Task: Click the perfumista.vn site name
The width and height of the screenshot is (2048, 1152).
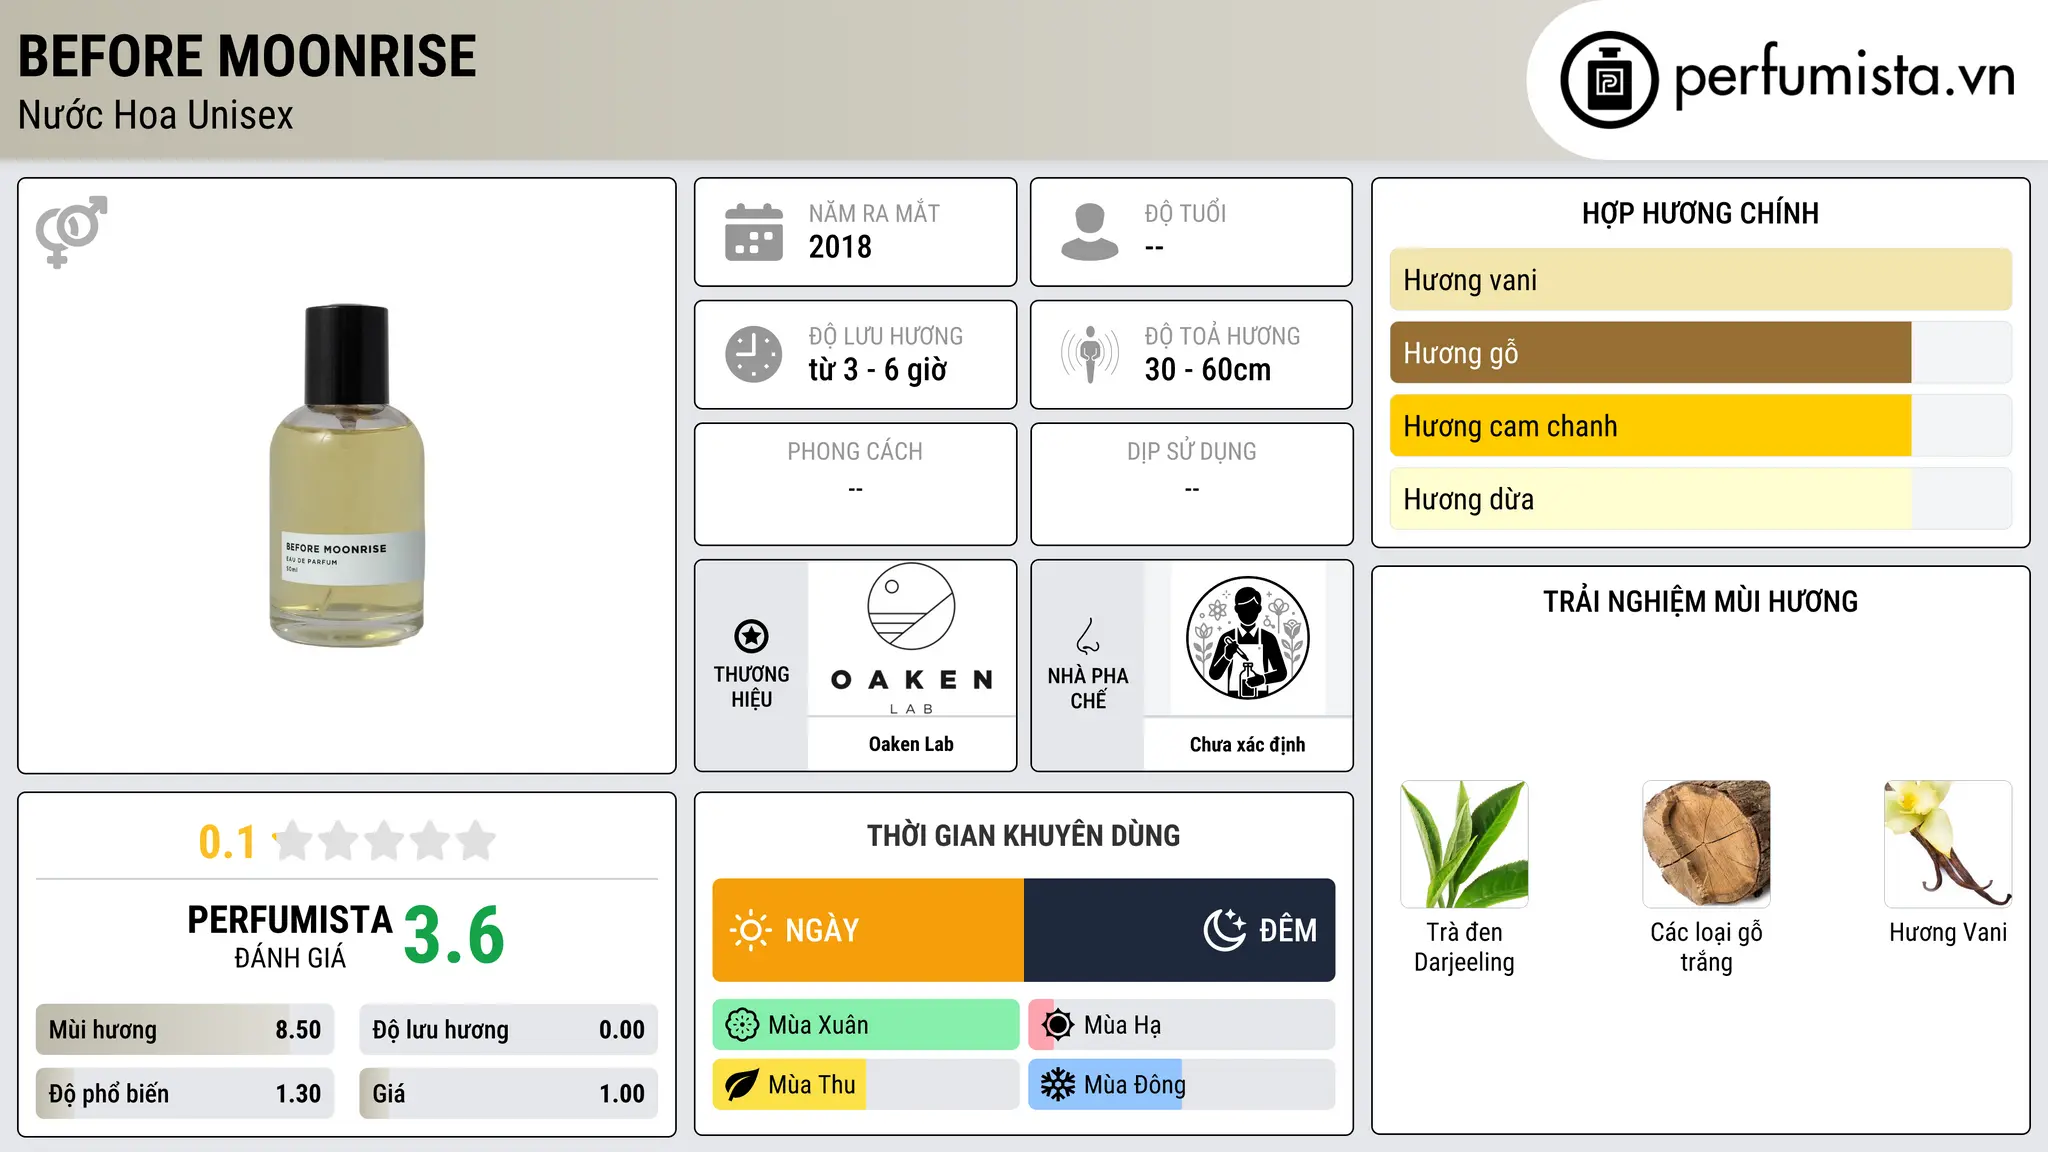Action: tap(1845, 77)
